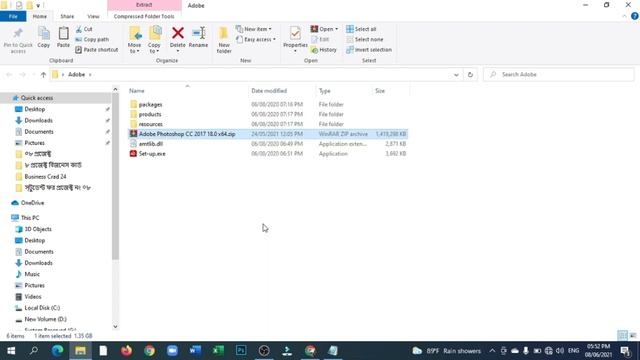Switch to the Home ribbon tab
Screen dimensions: 640x360
click(x=40, y=16)
